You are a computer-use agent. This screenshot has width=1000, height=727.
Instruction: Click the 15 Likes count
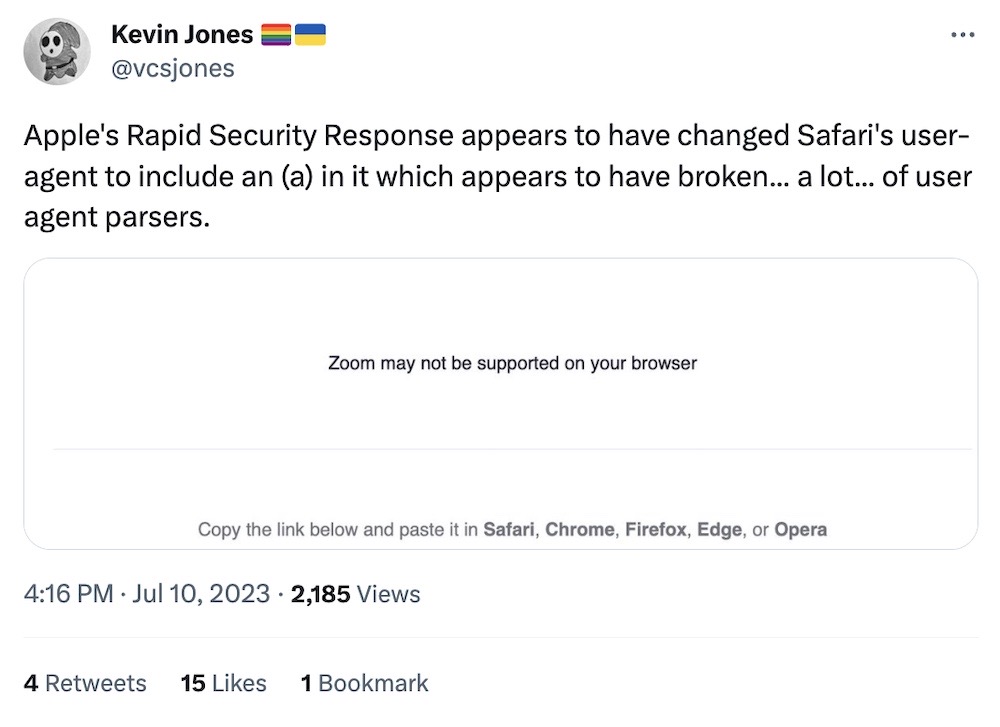click(222, 683)
